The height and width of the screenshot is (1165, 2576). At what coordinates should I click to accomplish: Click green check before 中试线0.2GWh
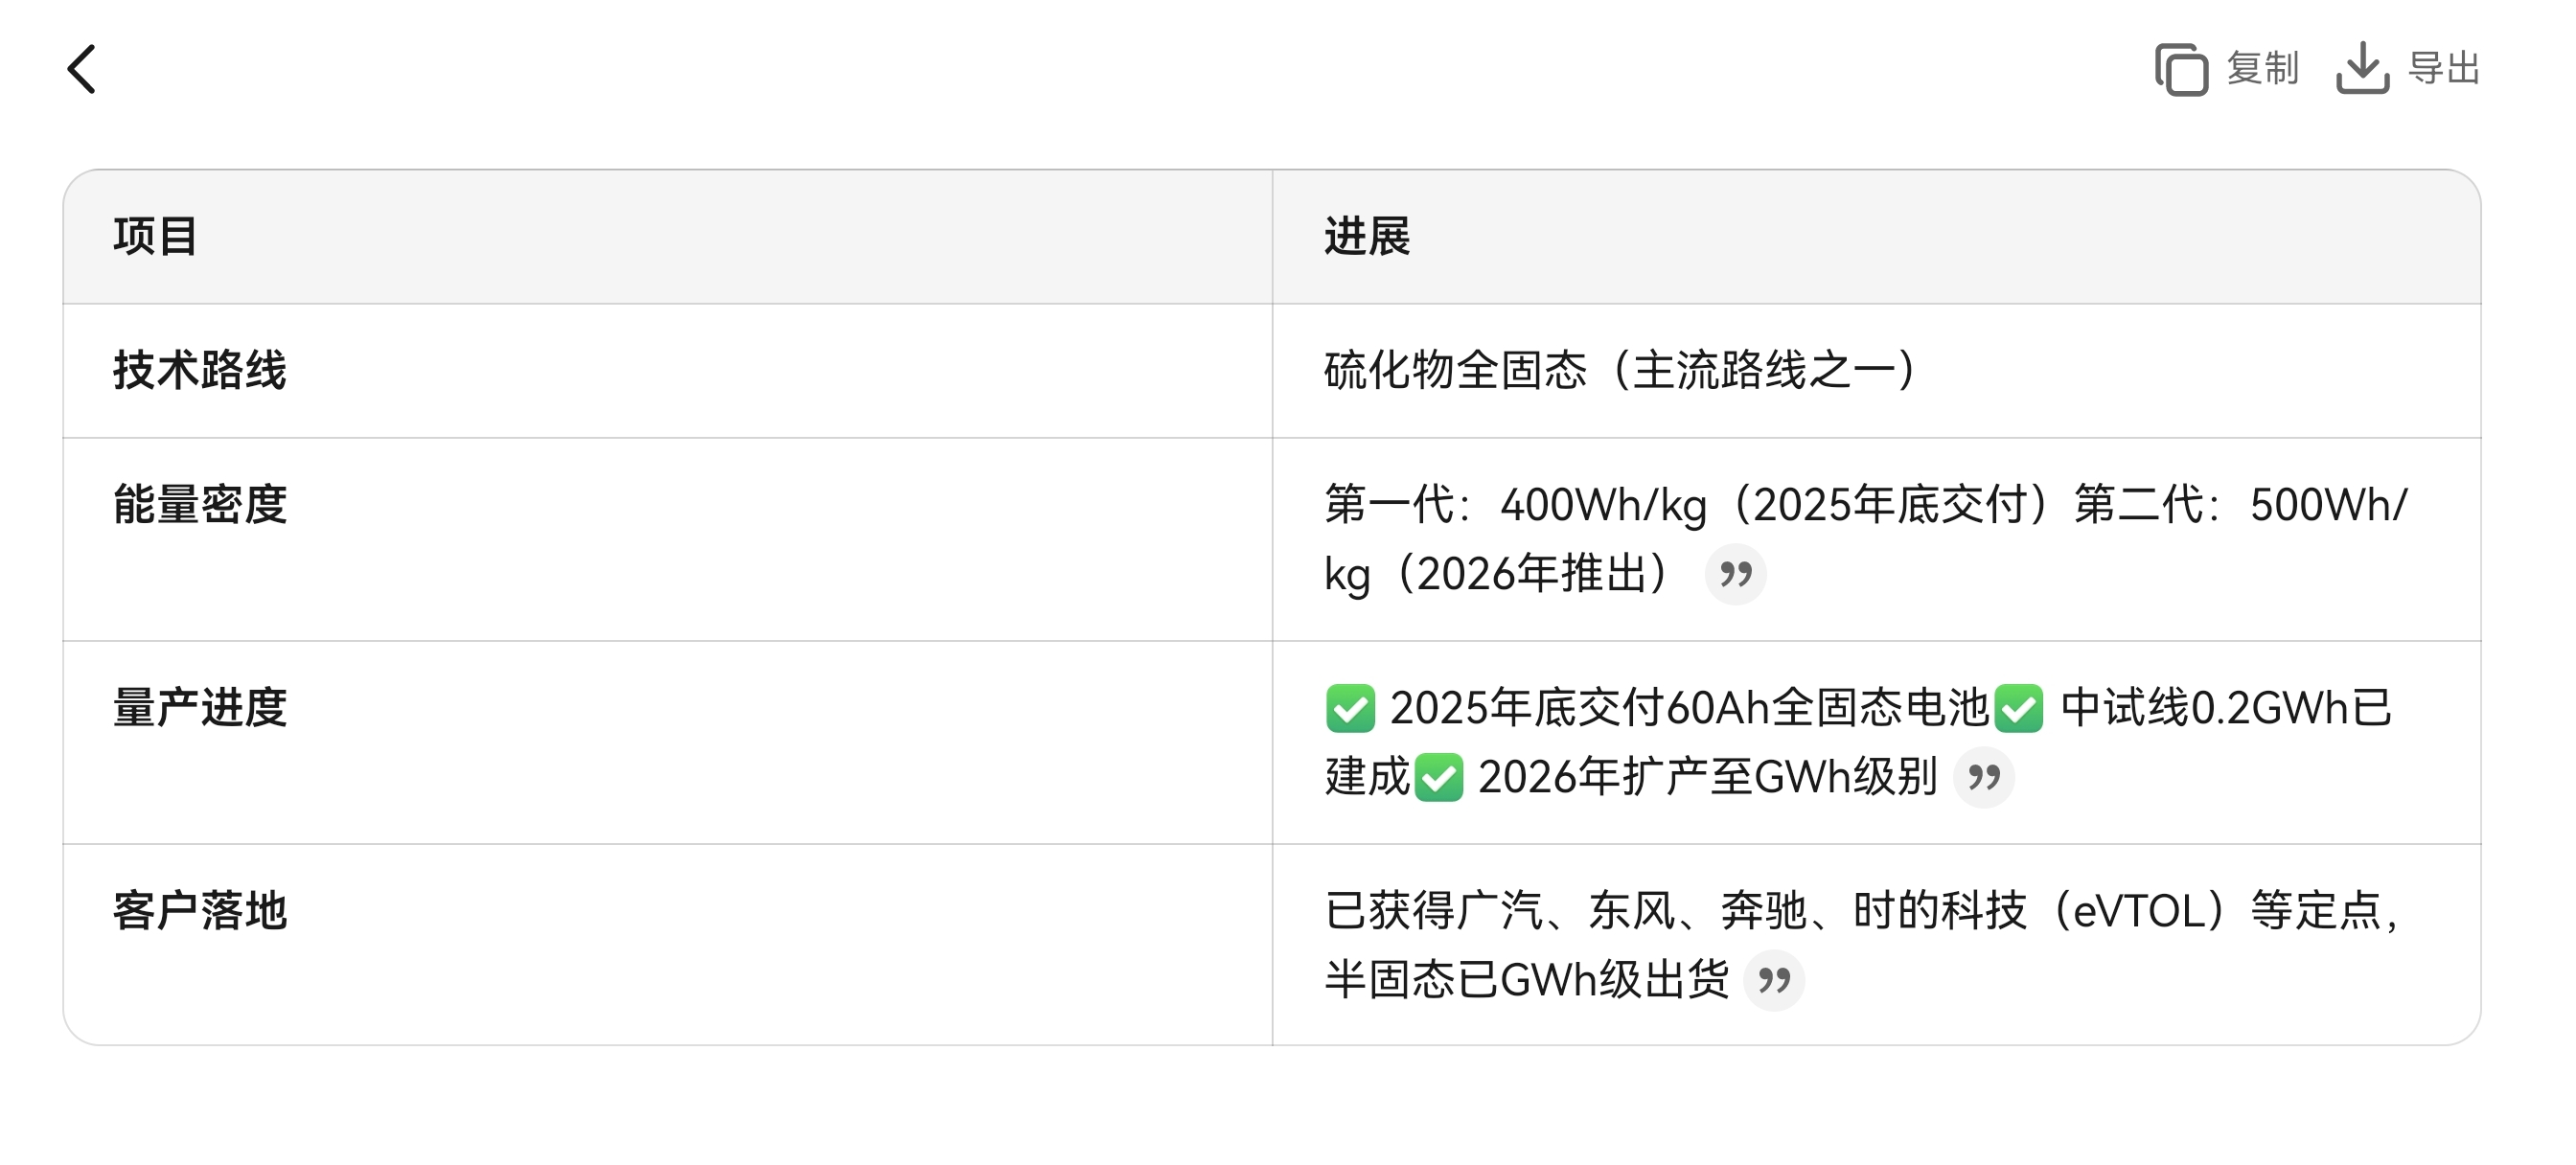click(2018, 708)
